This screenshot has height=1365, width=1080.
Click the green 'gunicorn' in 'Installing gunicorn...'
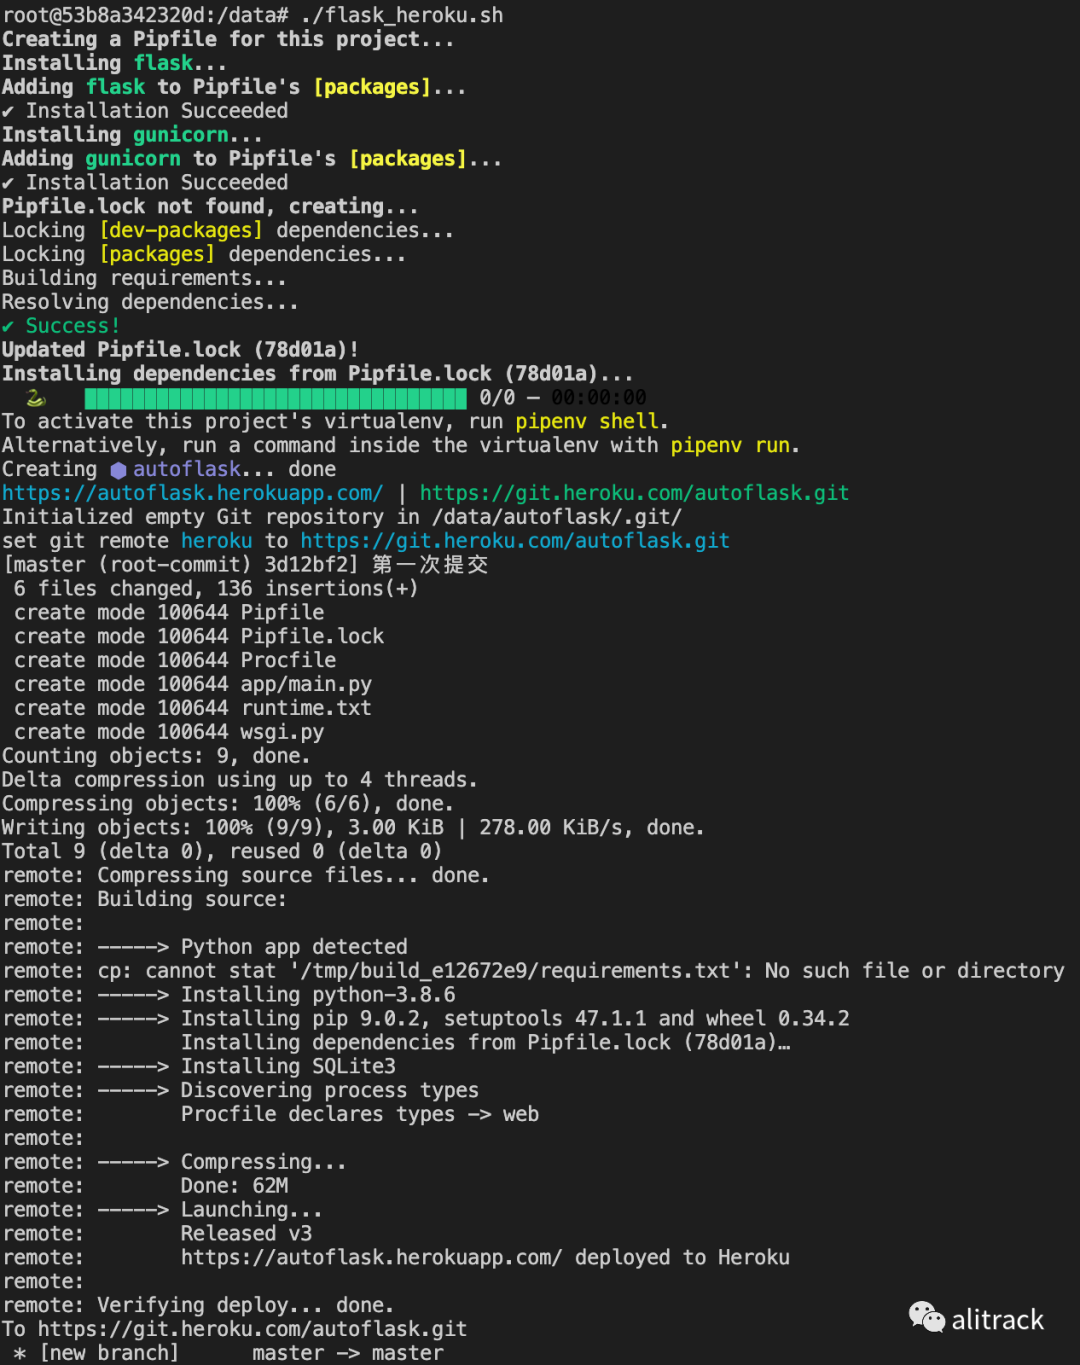tap(181, 135)
